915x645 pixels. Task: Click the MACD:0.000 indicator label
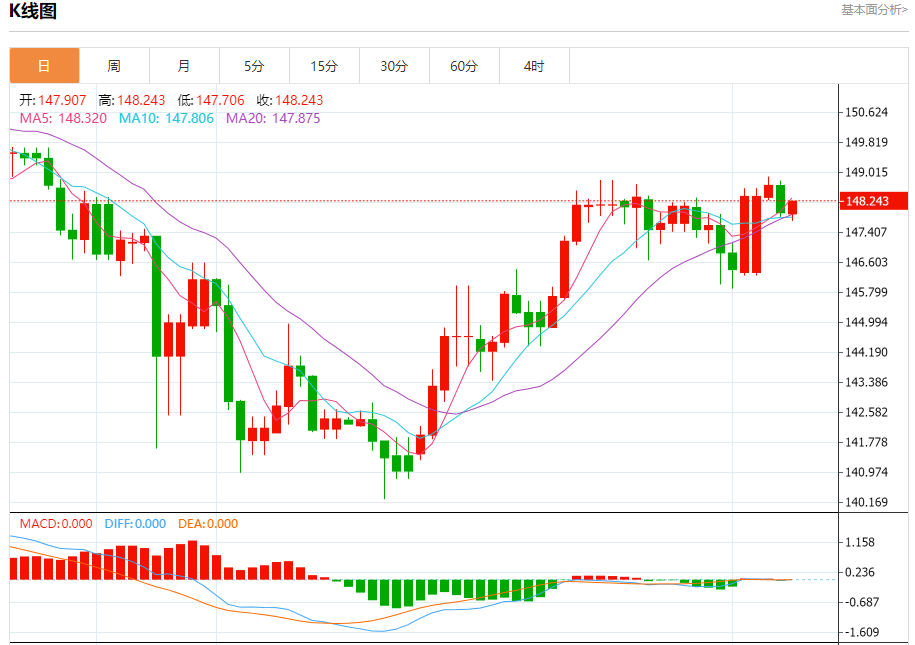(x=56, y=524)
